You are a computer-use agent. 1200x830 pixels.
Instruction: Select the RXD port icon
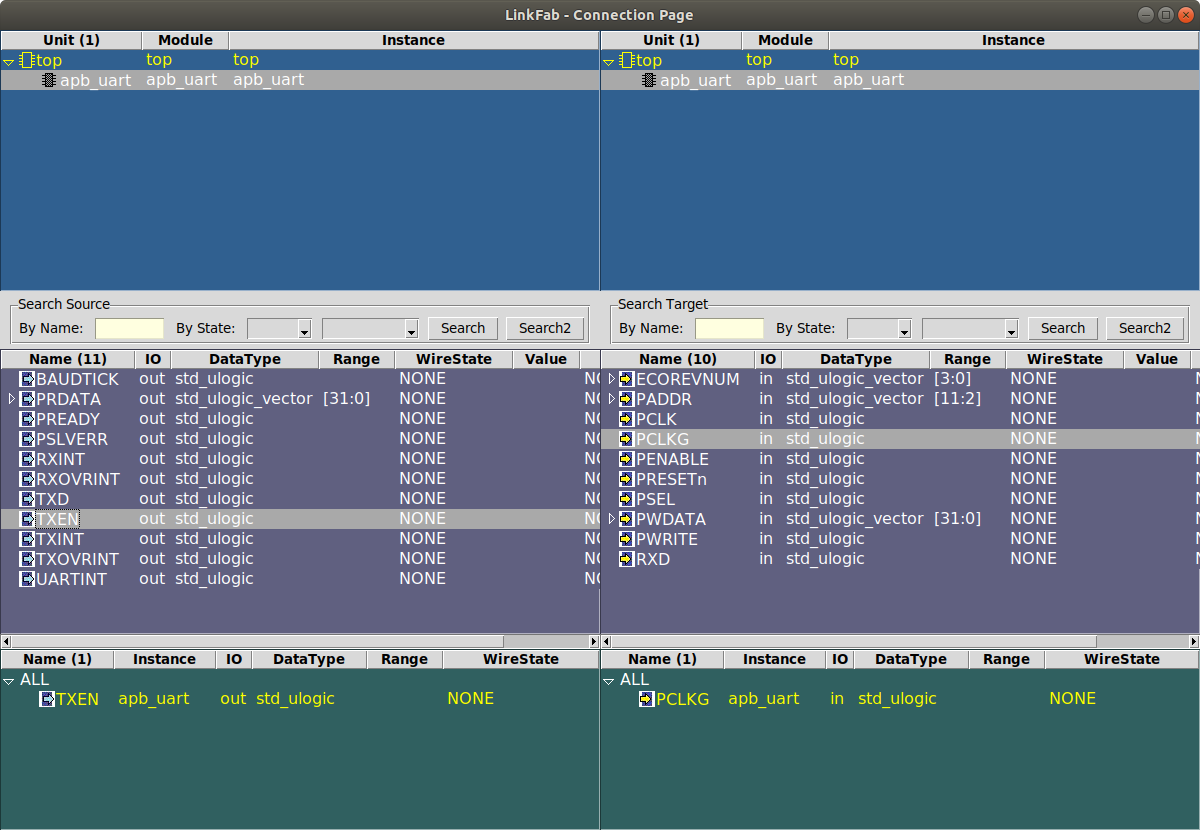(627, 559)
